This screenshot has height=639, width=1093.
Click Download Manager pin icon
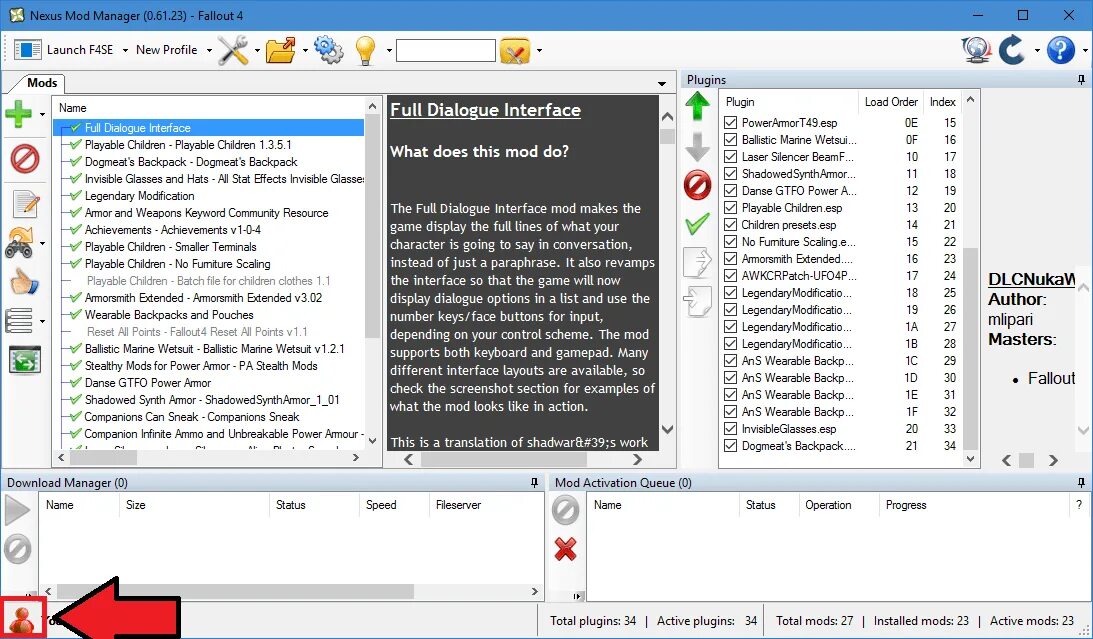tap(535, 482)
